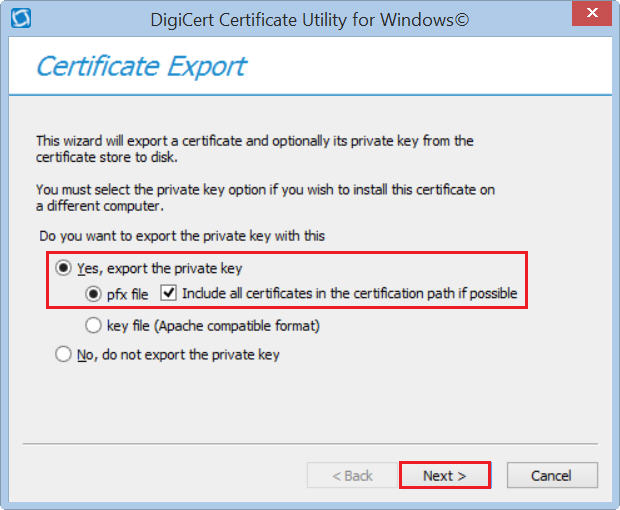This screenshot has height=510, width=620.
Task: Click the DigiCert app icon in title bar
Action: (20, 18)
